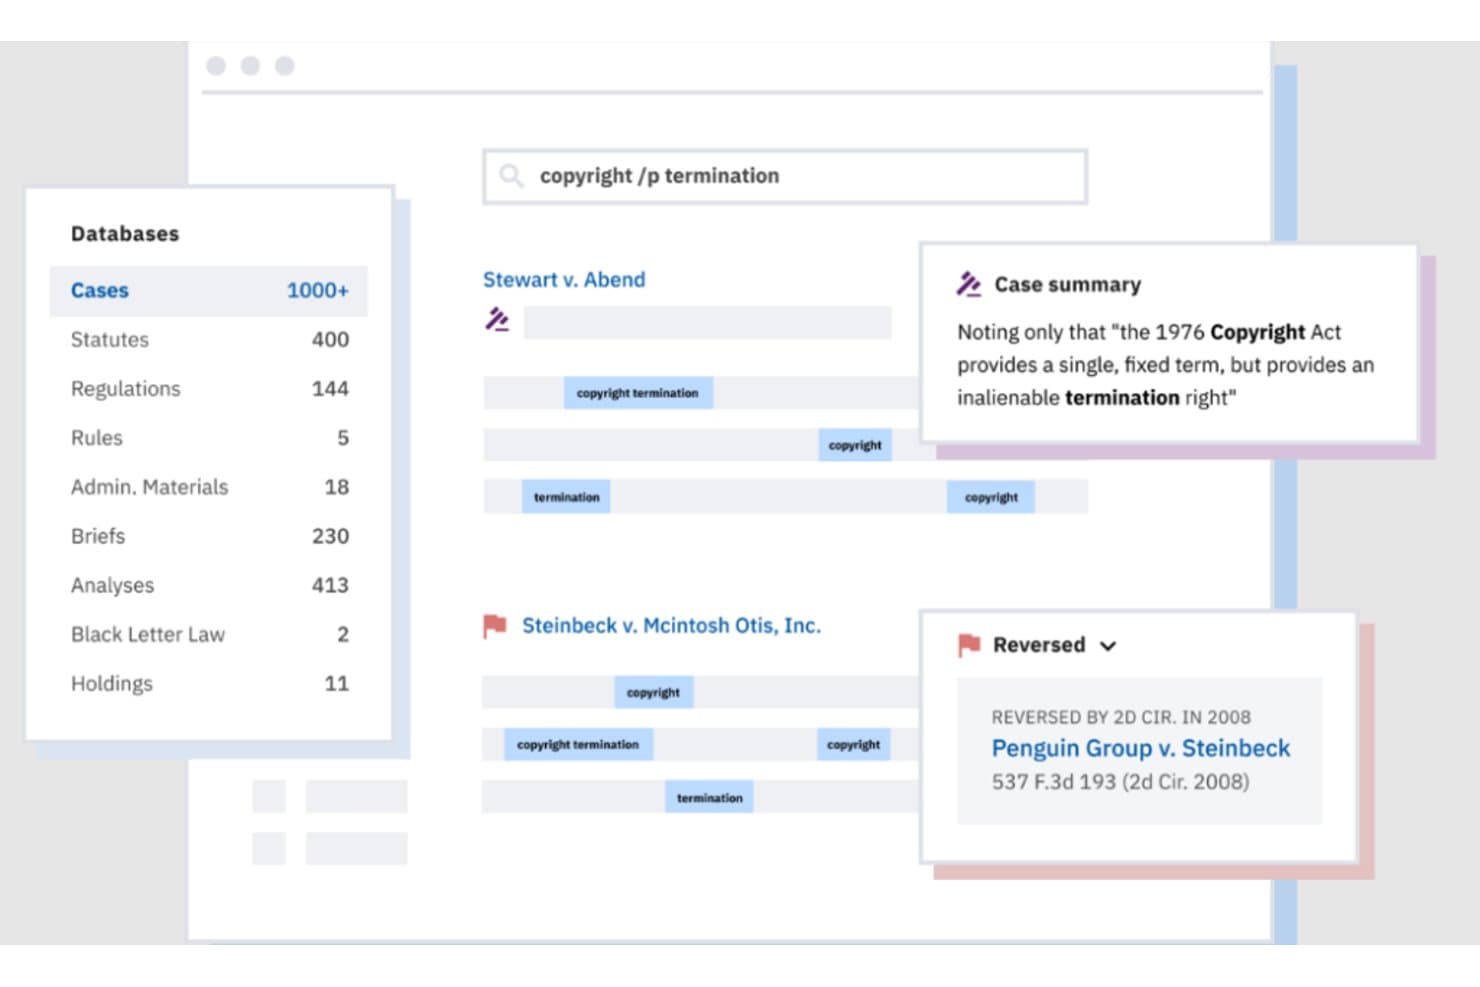The image size is (1480, 987).
Task: Open Analyses results
Action: coord(209,585)
